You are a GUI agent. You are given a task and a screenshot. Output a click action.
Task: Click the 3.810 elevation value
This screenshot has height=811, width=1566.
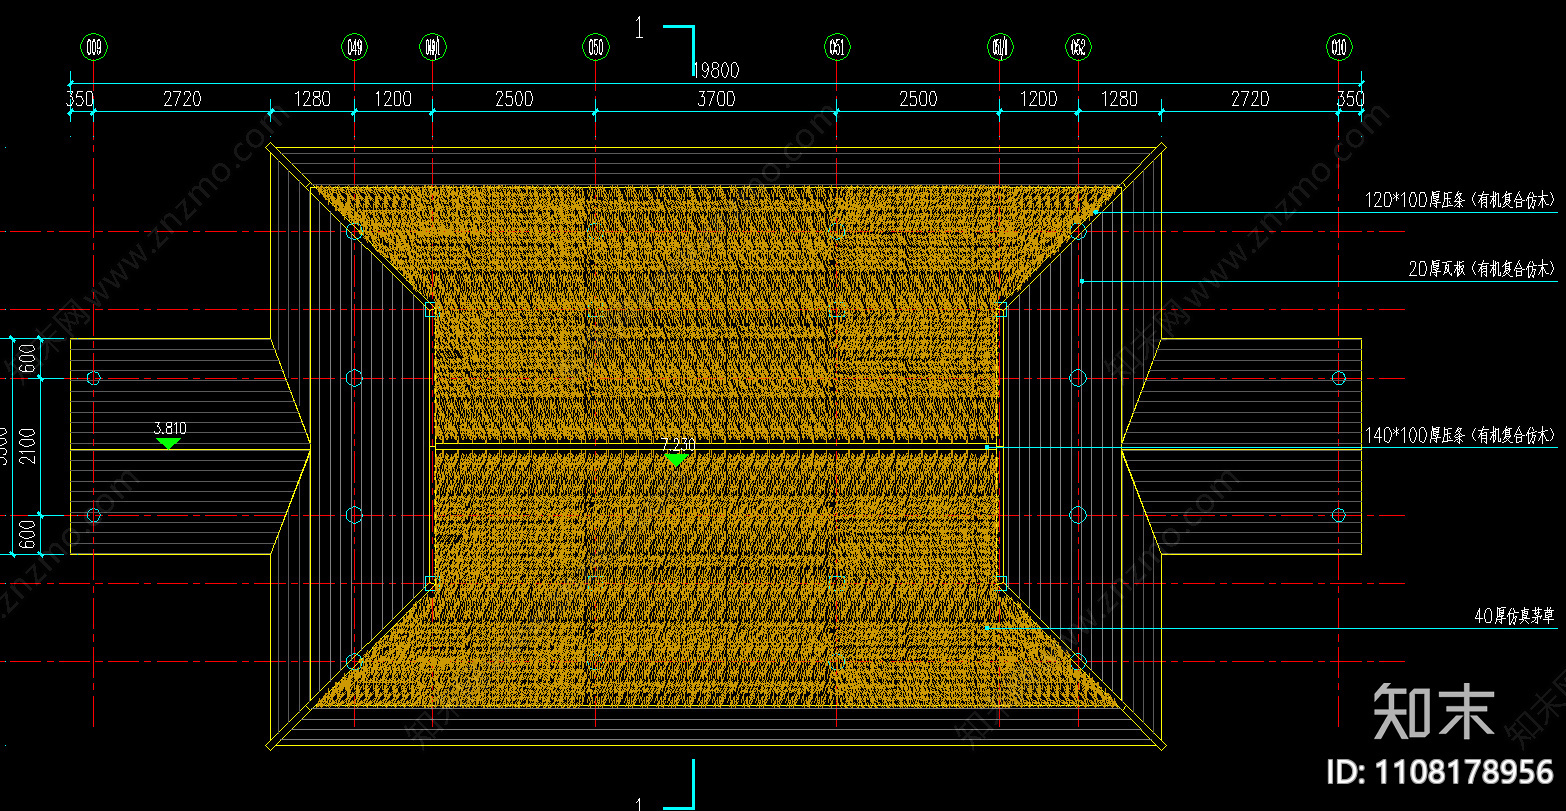[x=170, y=428]
